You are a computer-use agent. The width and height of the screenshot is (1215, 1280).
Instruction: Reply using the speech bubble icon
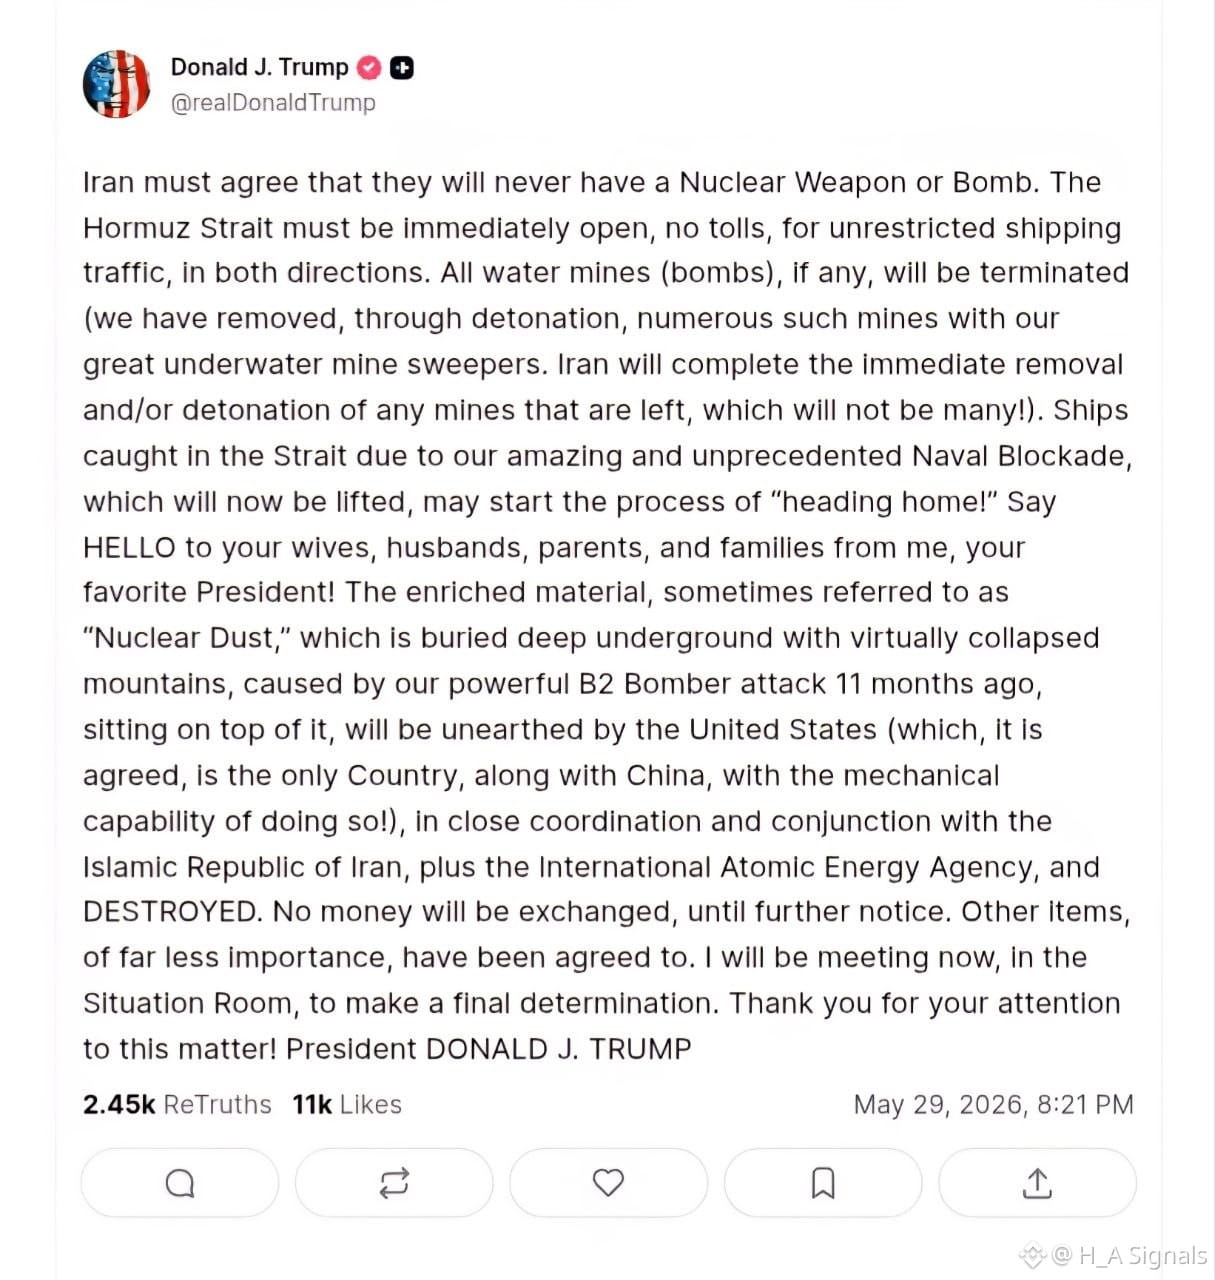[x=180, y=1183]
